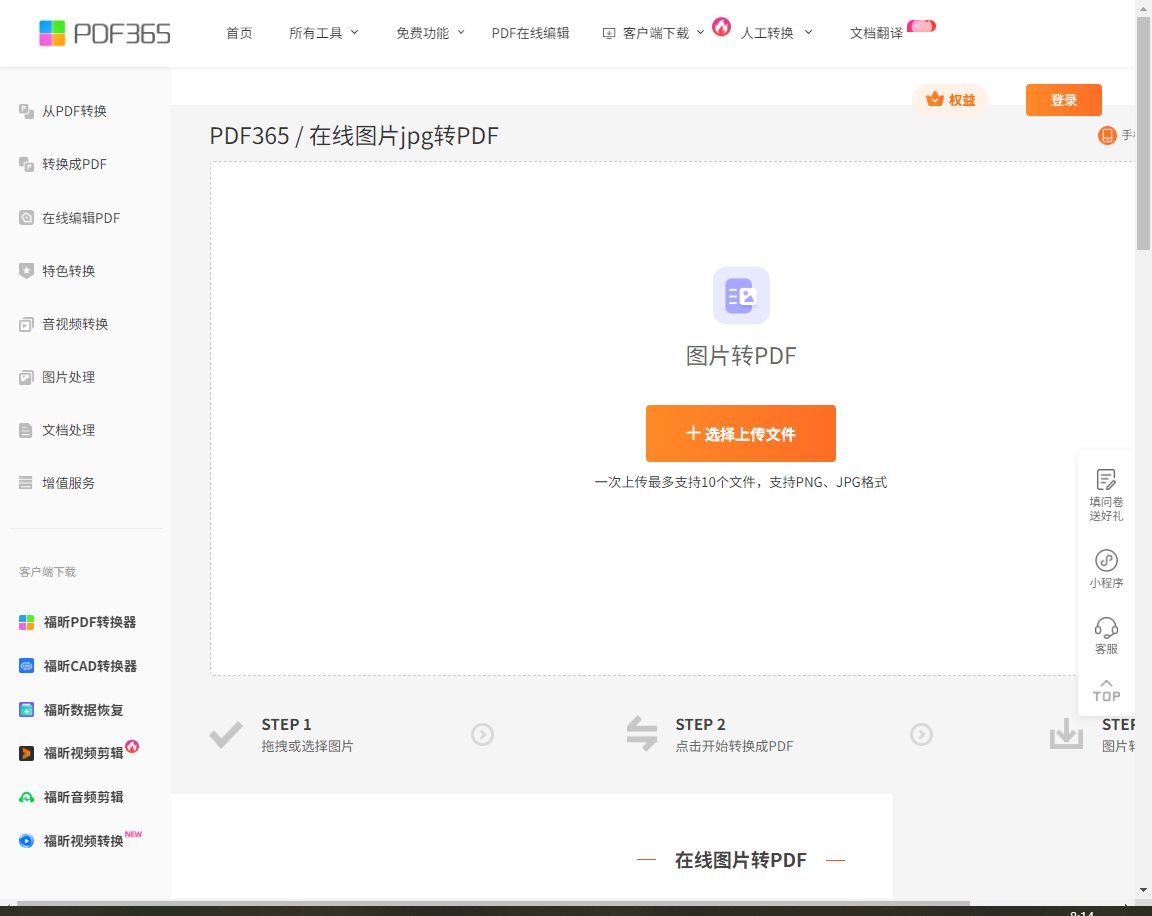Open the 福昕音频剪辑 download link
The width and height of the screenshot is (1152, 916).
click(83, 797)
